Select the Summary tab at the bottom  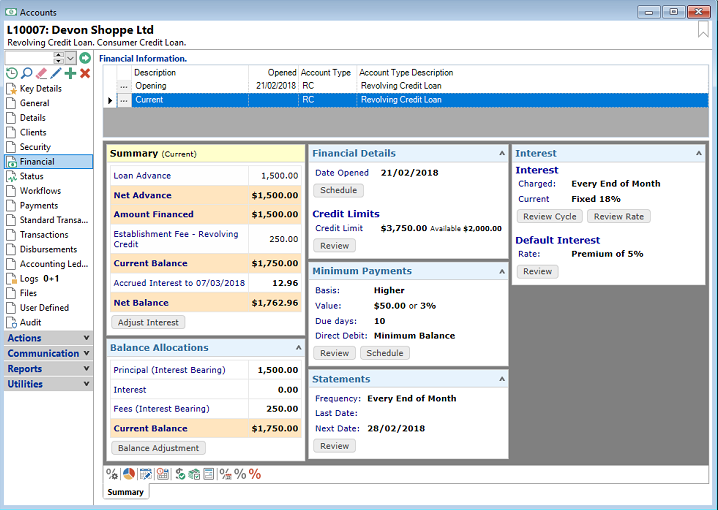(126, 492)
